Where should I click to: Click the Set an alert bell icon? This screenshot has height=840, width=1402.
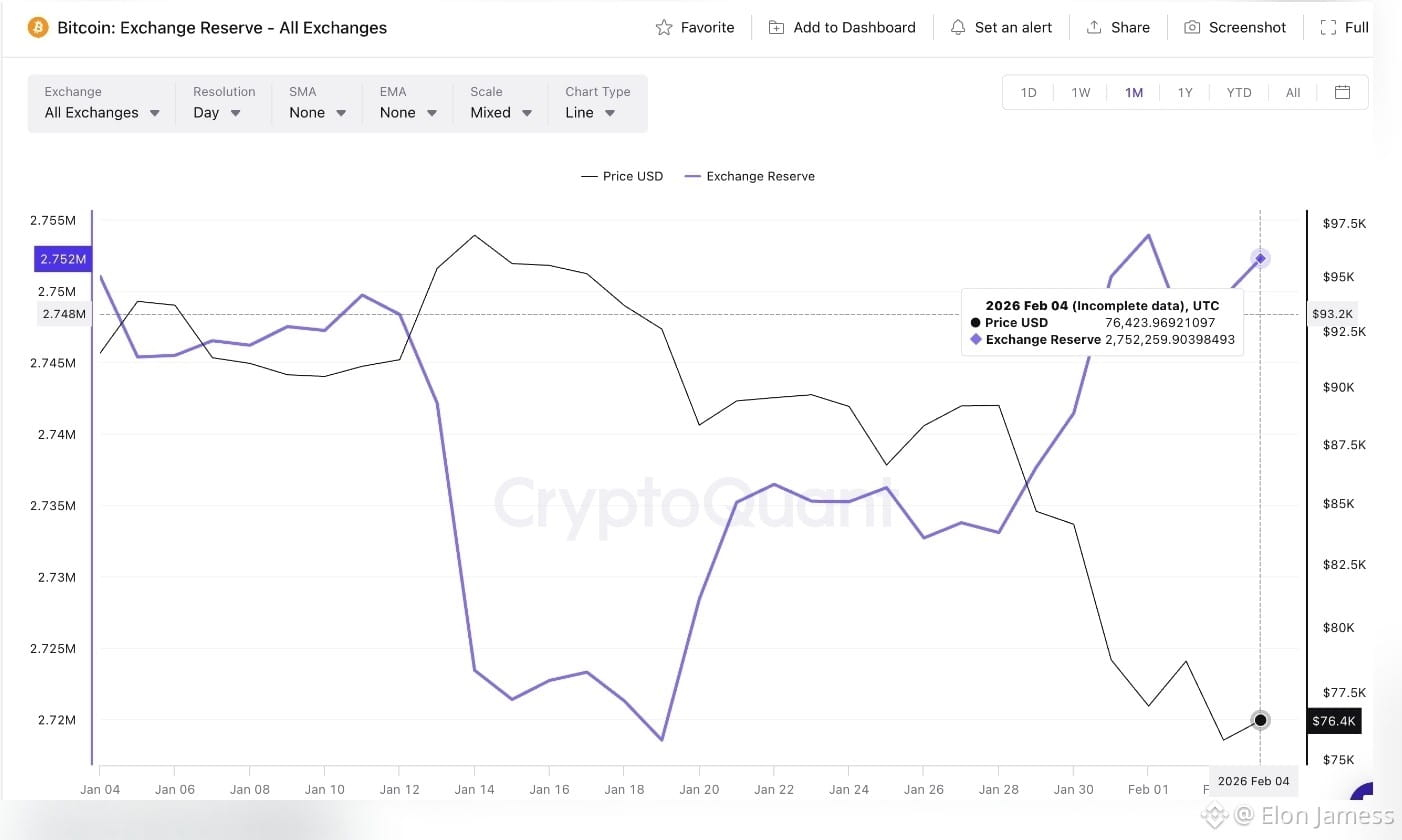pyautogui.click(x=958, y=27)
